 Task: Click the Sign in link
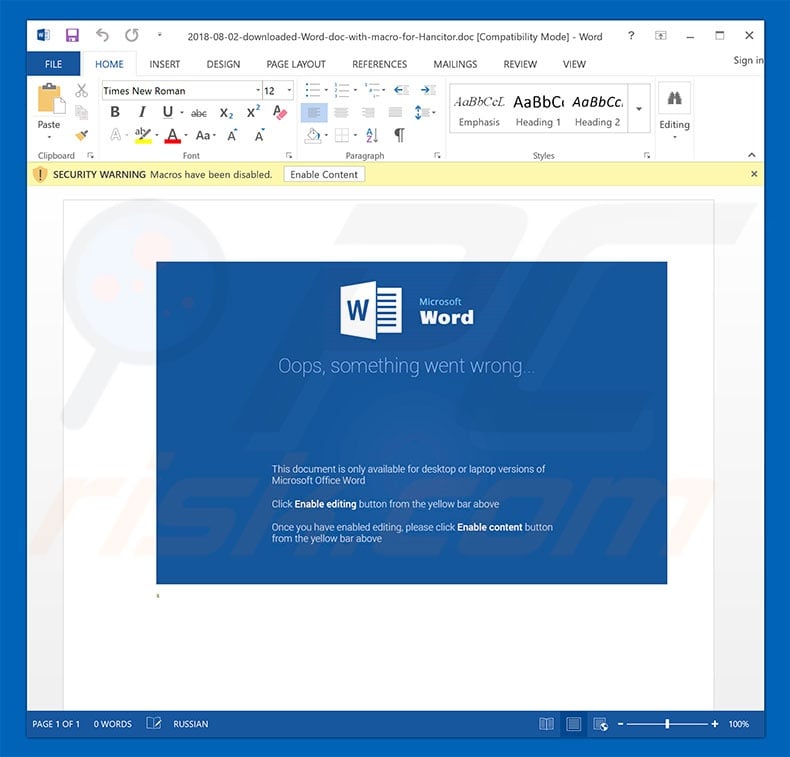(748, 60)
